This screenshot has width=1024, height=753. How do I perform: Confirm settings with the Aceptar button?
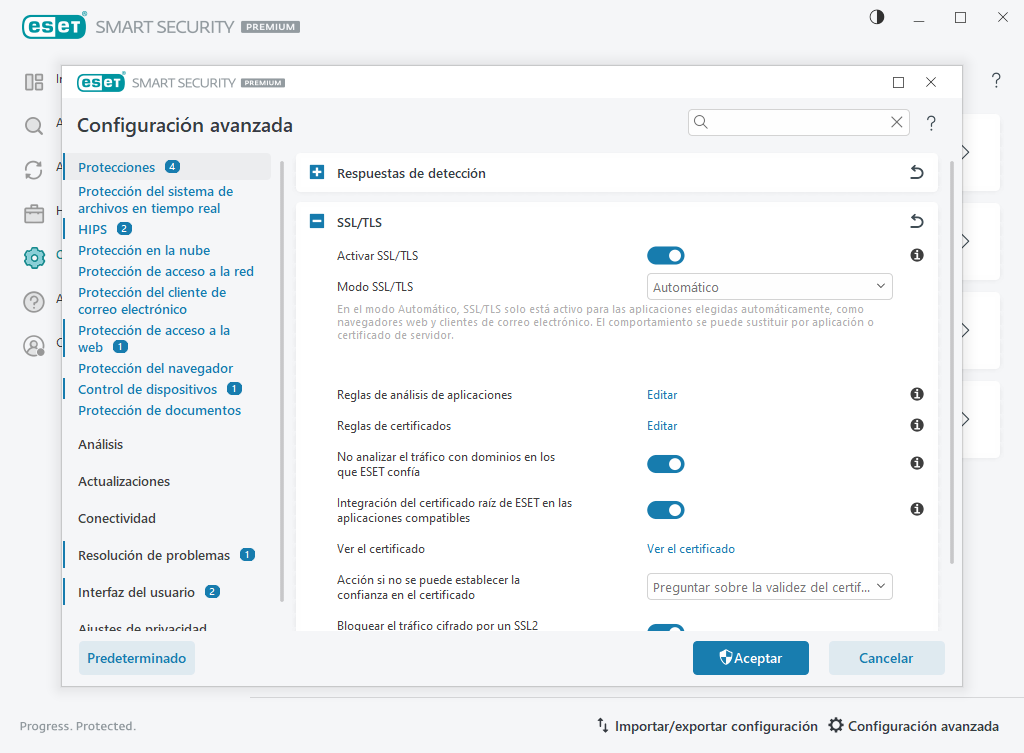pyautogui.click(x=750, y=658)
